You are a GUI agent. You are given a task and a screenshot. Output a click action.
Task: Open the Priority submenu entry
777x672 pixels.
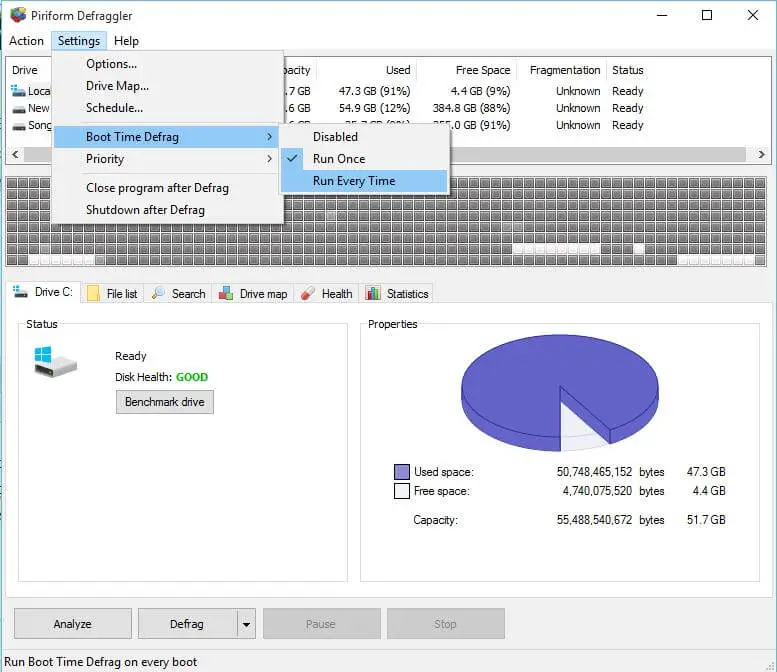166,159
